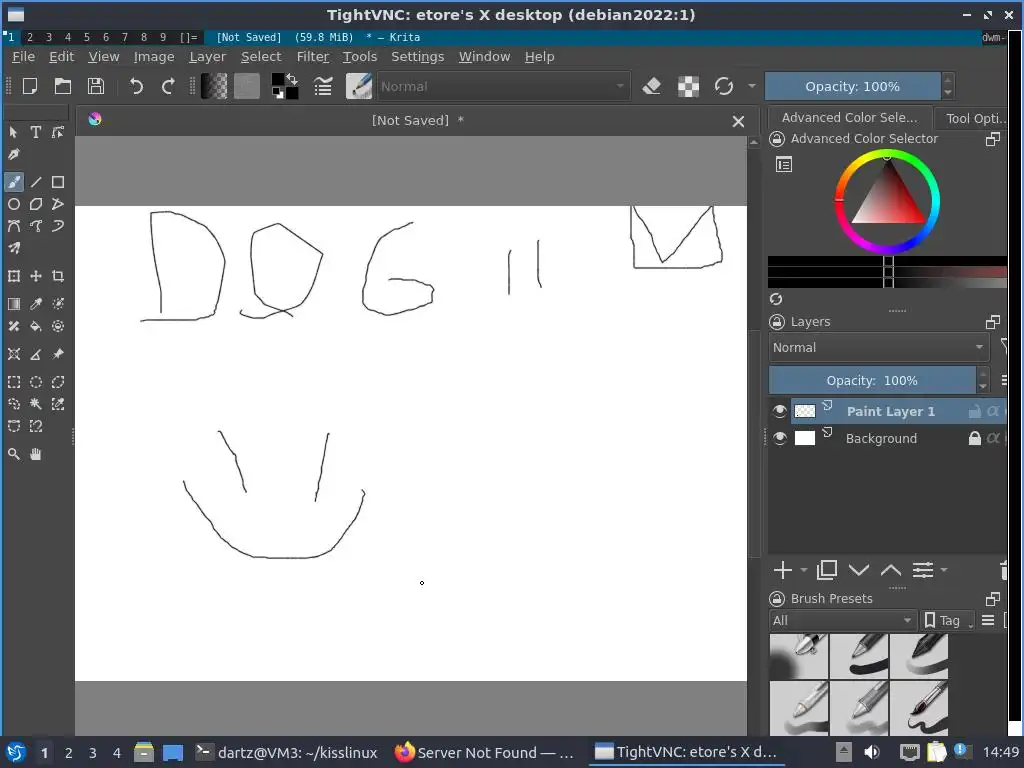The width and height of the screenshot is (1024, 768).
Task: Undo the last stroke
Action: point(136,86)
